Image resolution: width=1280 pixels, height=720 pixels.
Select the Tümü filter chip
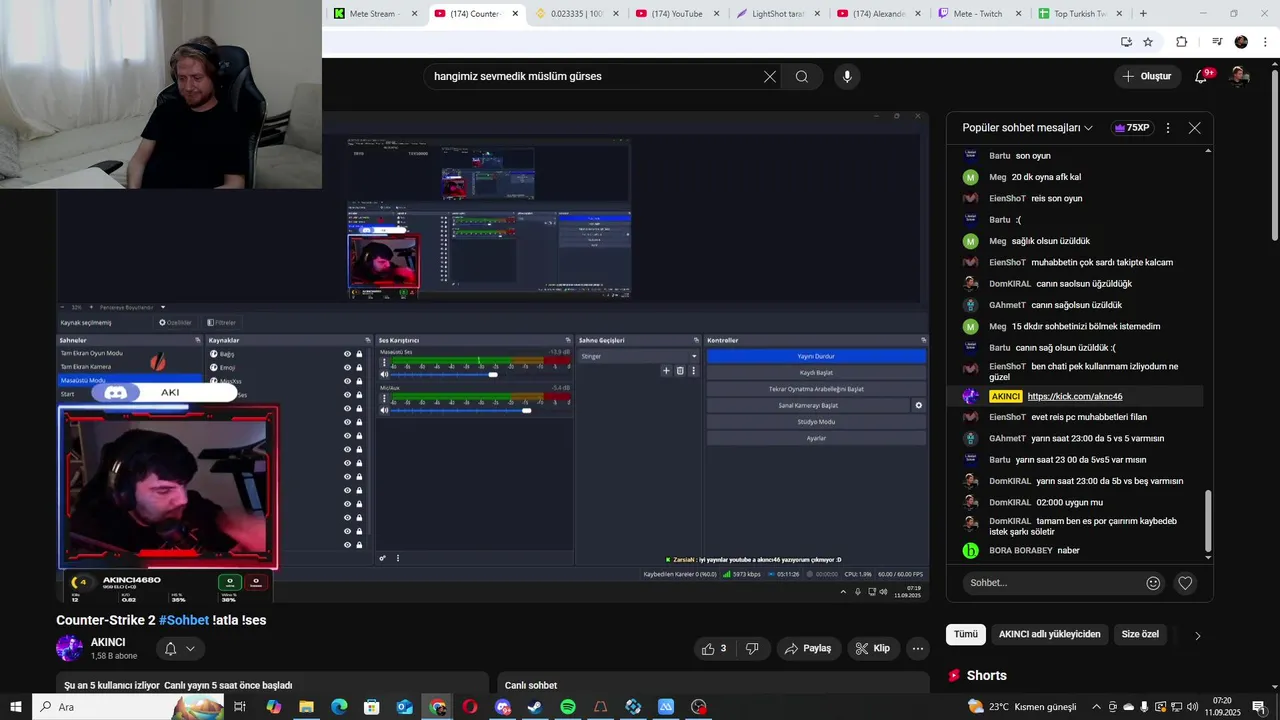point(965,634)
